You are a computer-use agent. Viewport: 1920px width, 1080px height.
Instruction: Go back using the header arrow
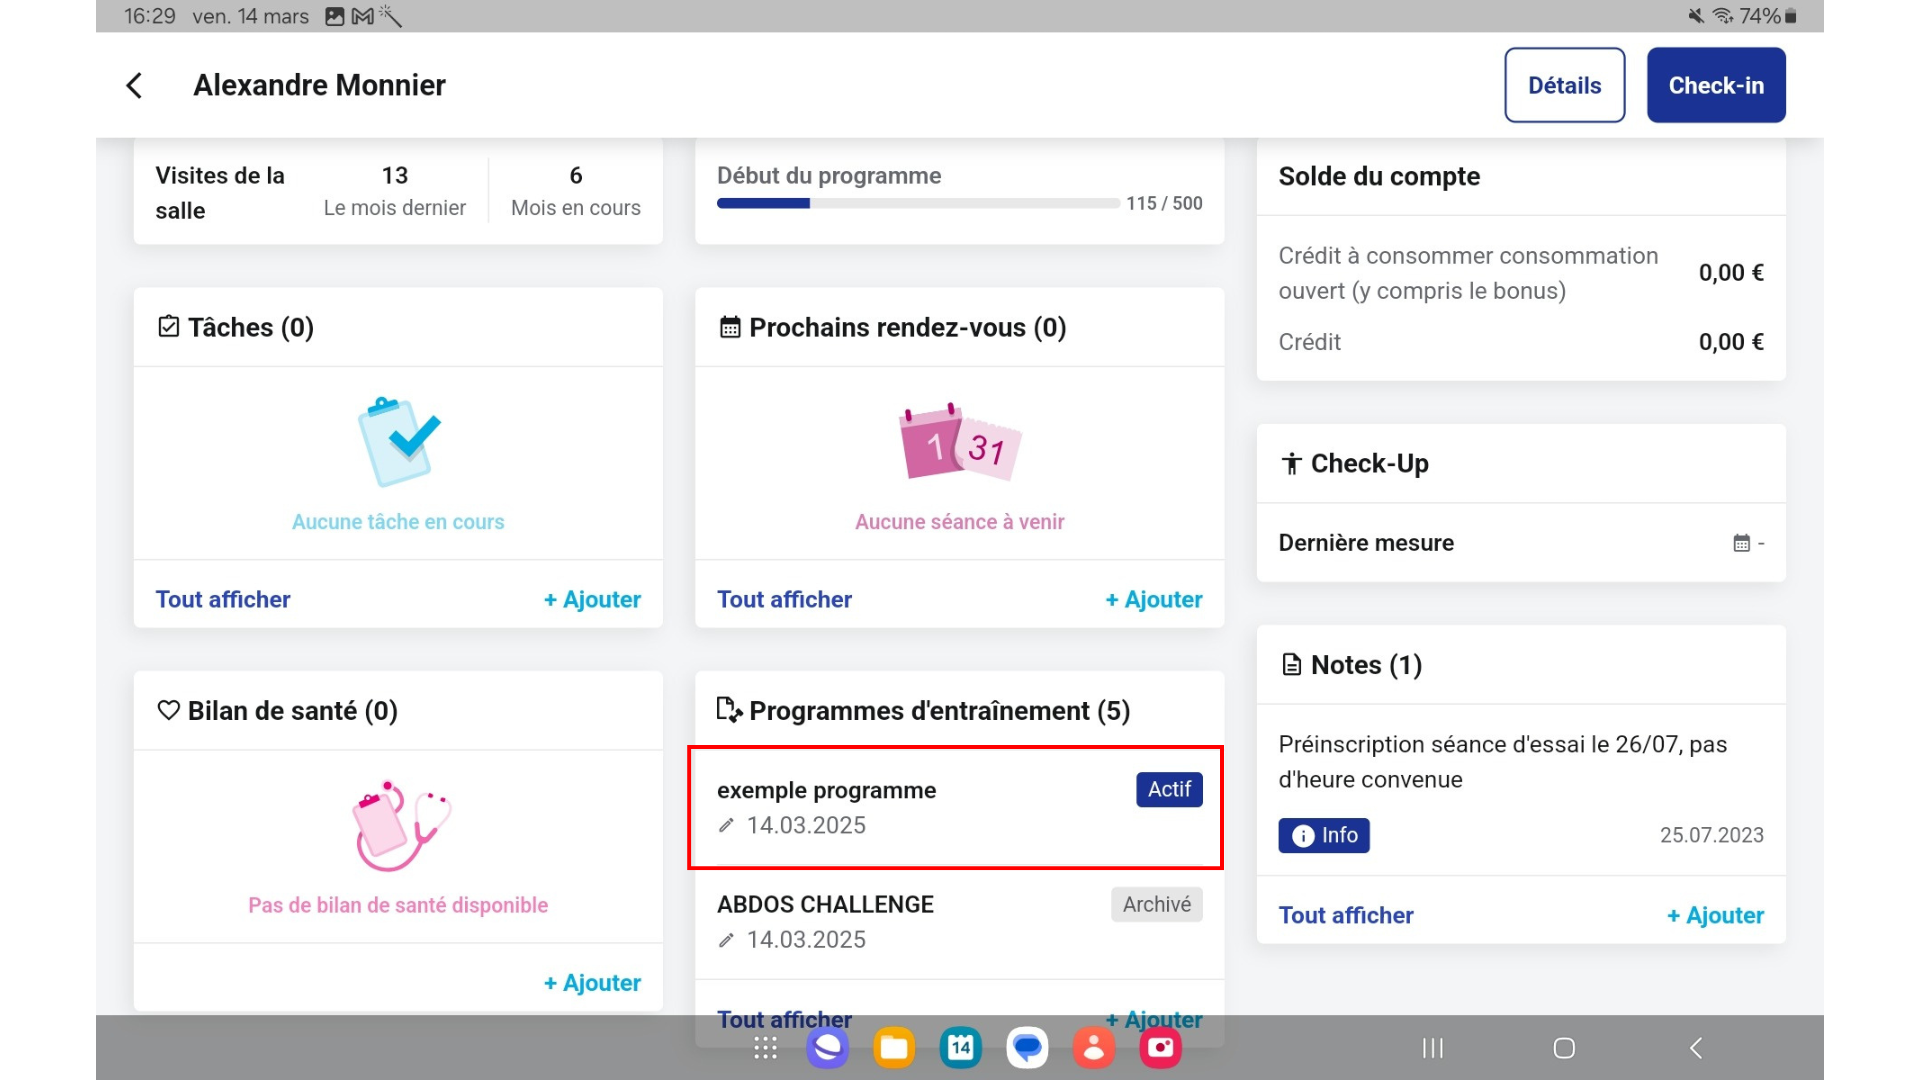pyautogui.click(x=134, y=86)
